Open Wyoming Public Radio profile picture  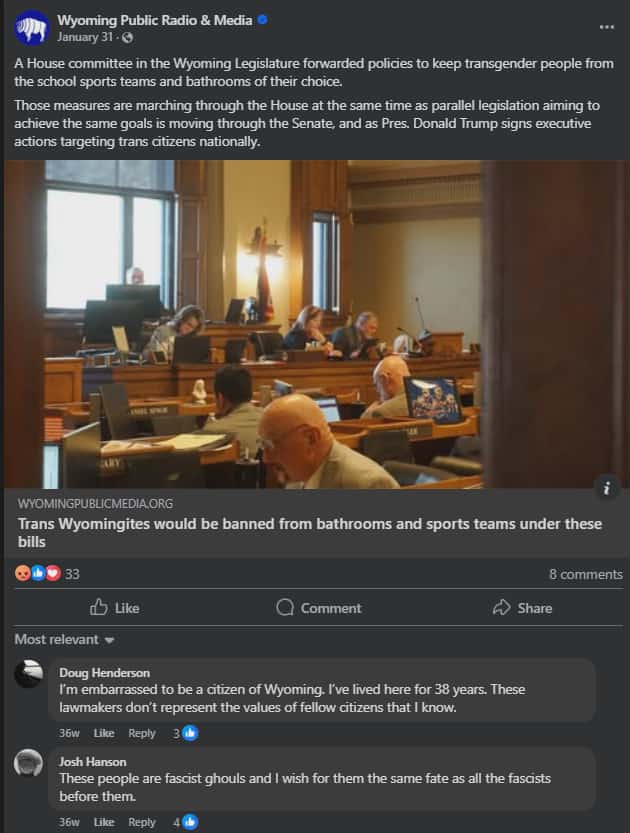click(x=31, y=28)
